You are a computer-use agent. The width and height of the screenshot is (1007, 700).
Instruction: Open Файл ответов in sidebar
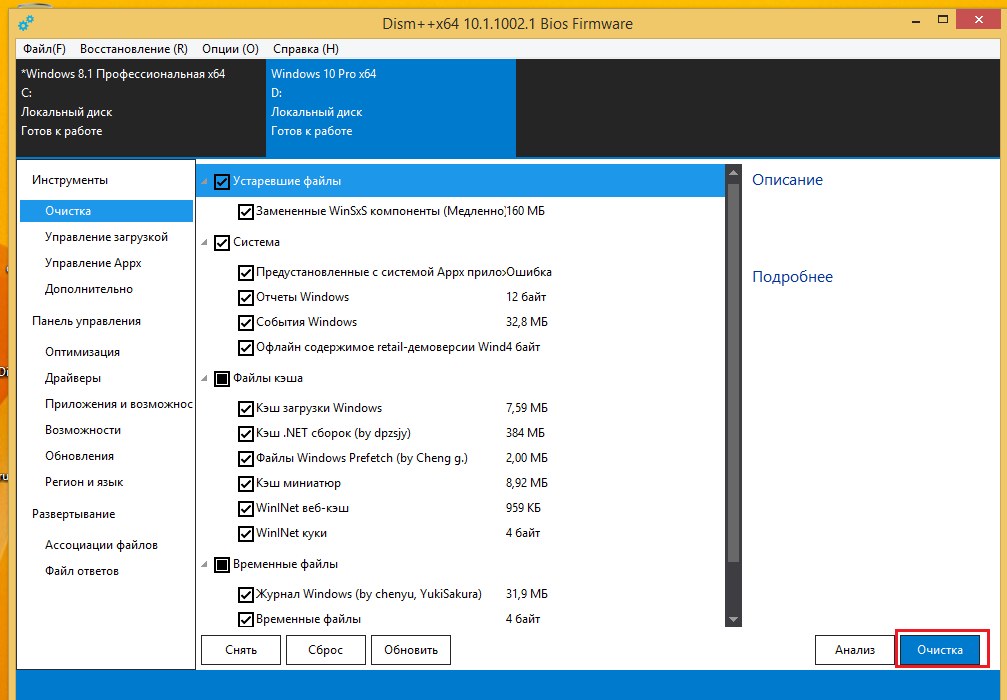click(82, 571)
